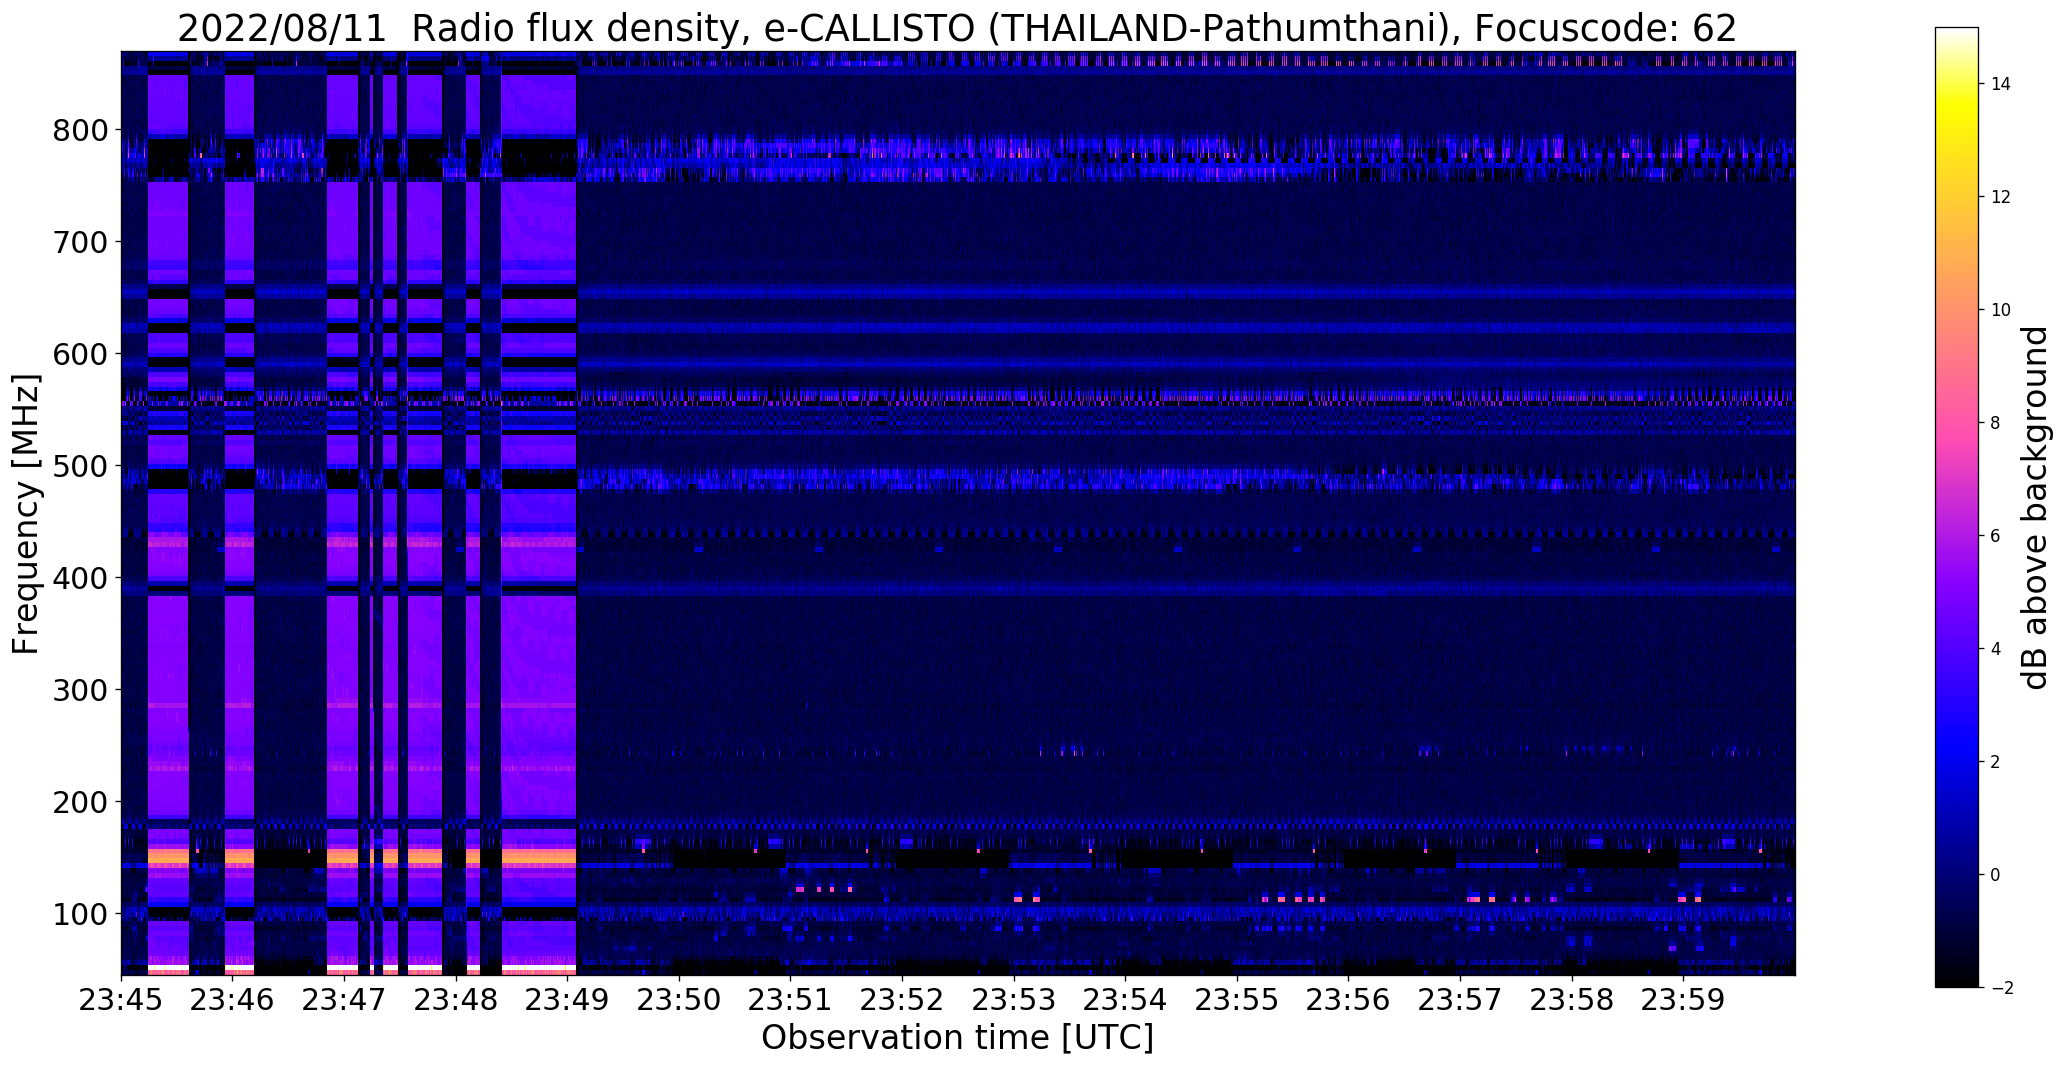This screenshot has height=1067, width=2066.
Task: Click the 23:51 time tick label
Action: click(791, 1000)
